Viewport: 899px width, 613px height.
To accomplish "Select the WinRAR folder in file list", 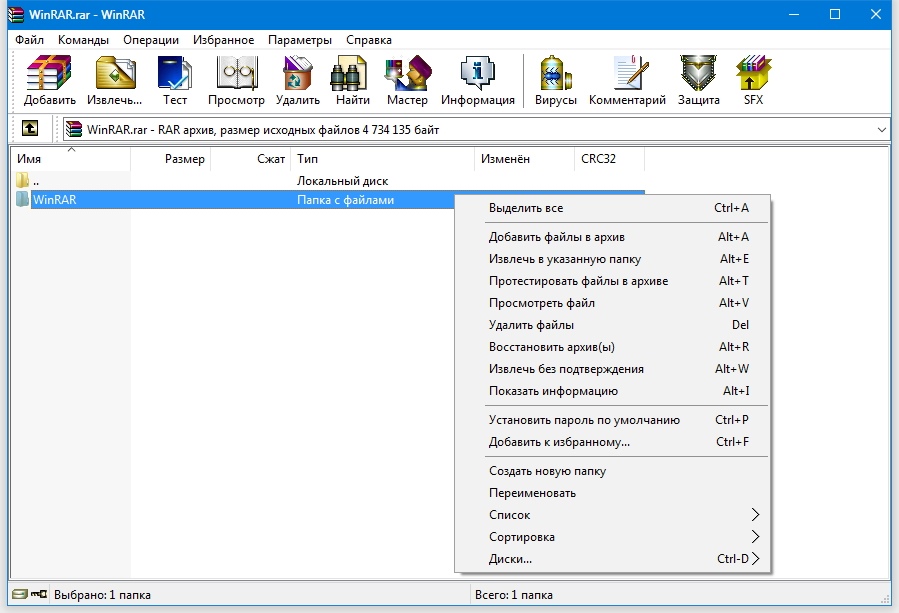I will 54,200.
